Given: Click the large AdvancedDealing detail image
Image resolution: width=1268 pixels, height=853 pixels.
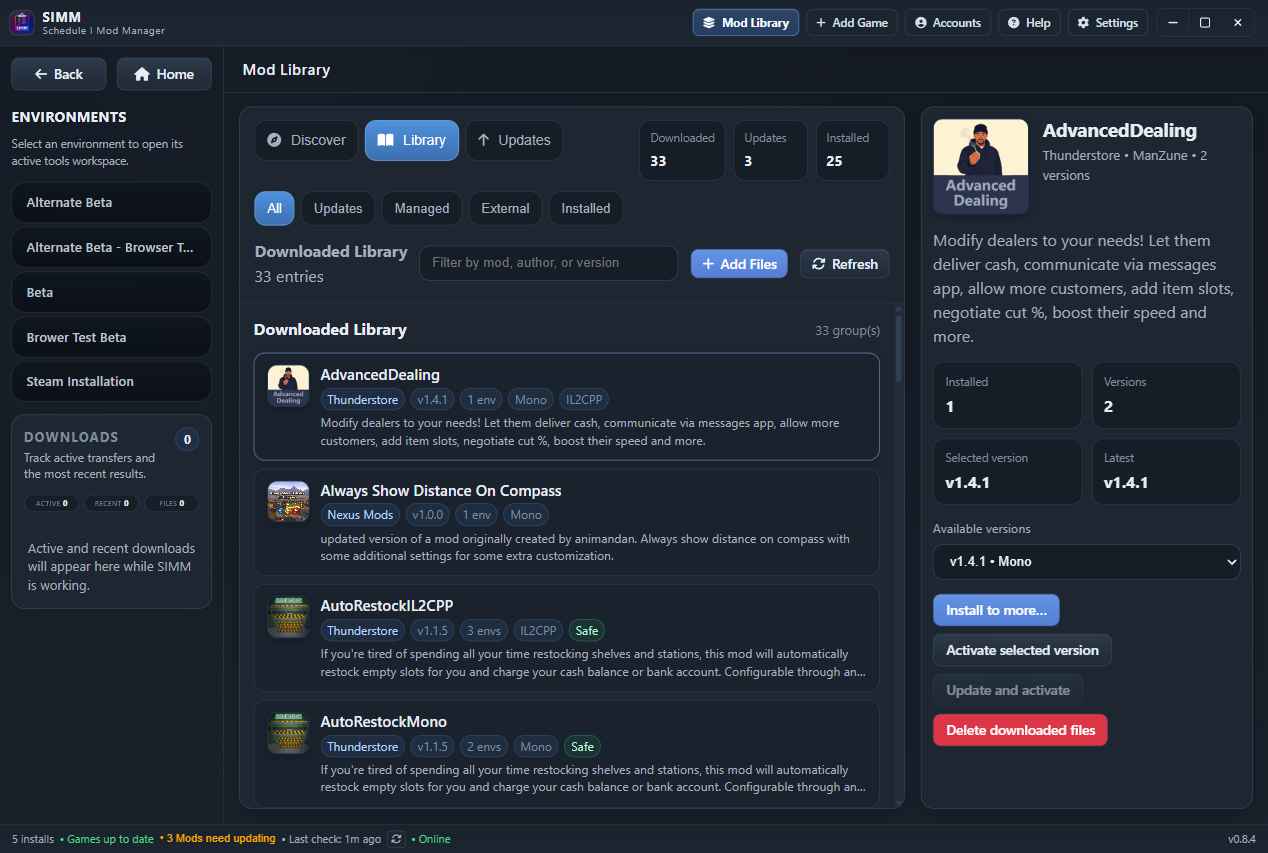Looking at the screenshot, I should [980, 166].
